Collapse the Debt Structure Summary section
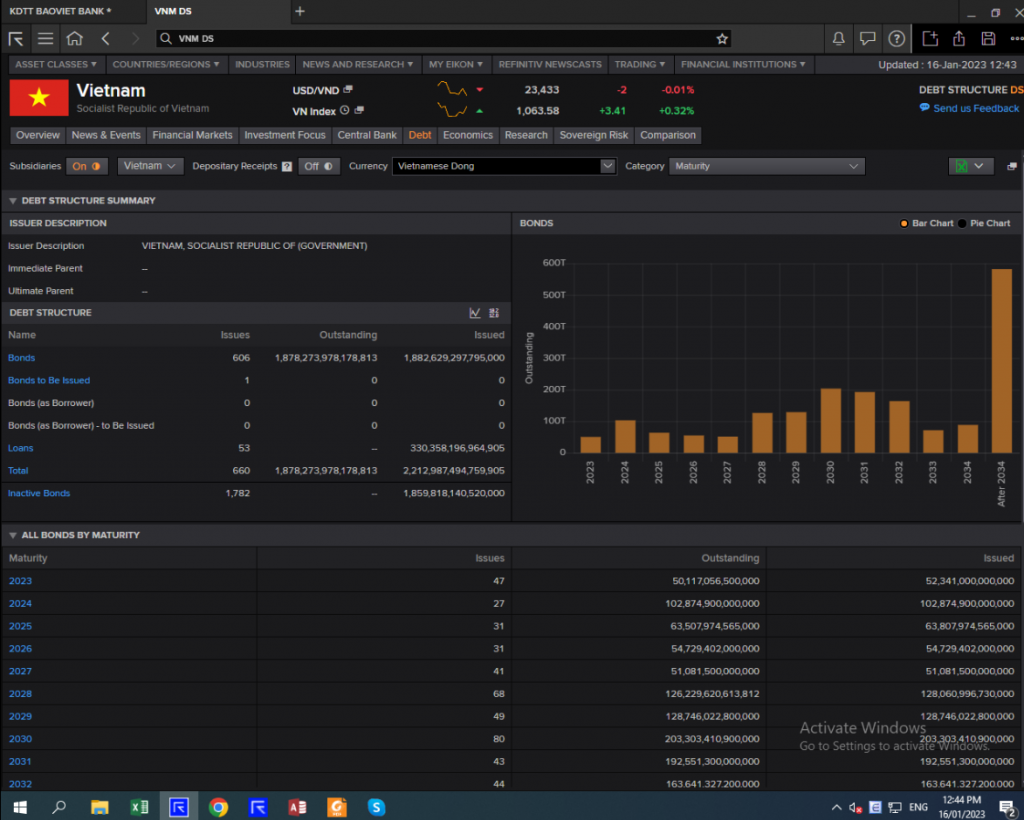 13,201
